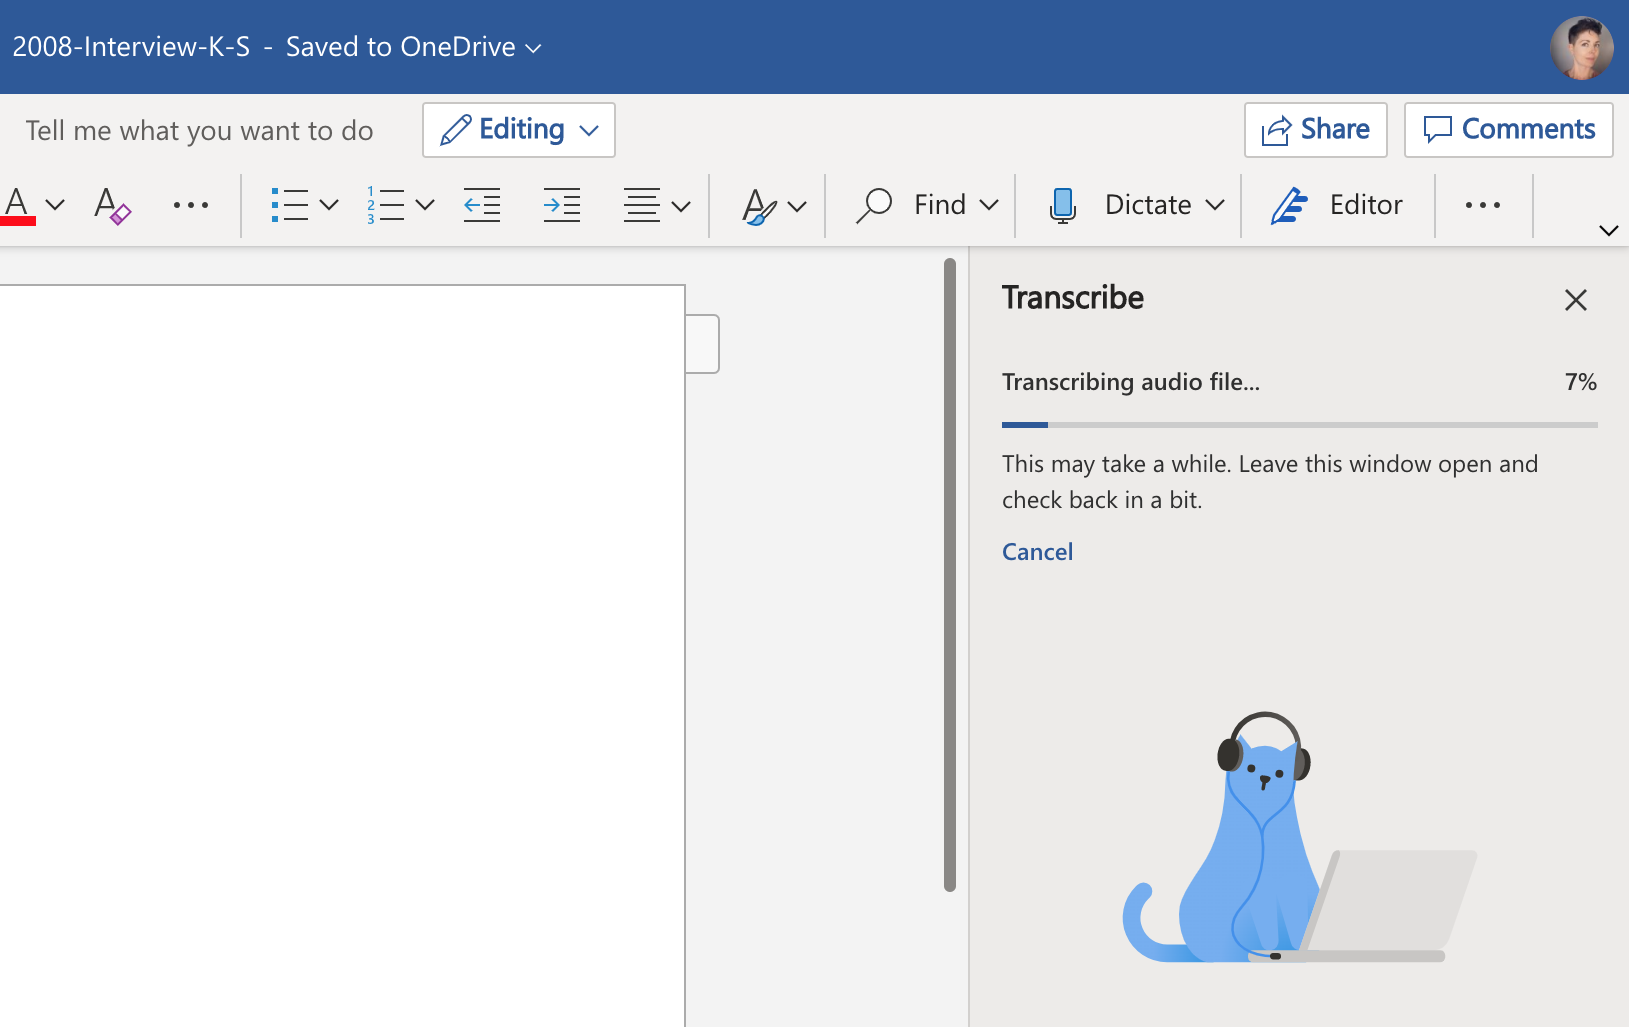This screenshot has width=1629, height=1027.
Task: Increase the paragraph indent
Action: click(562, 205)
